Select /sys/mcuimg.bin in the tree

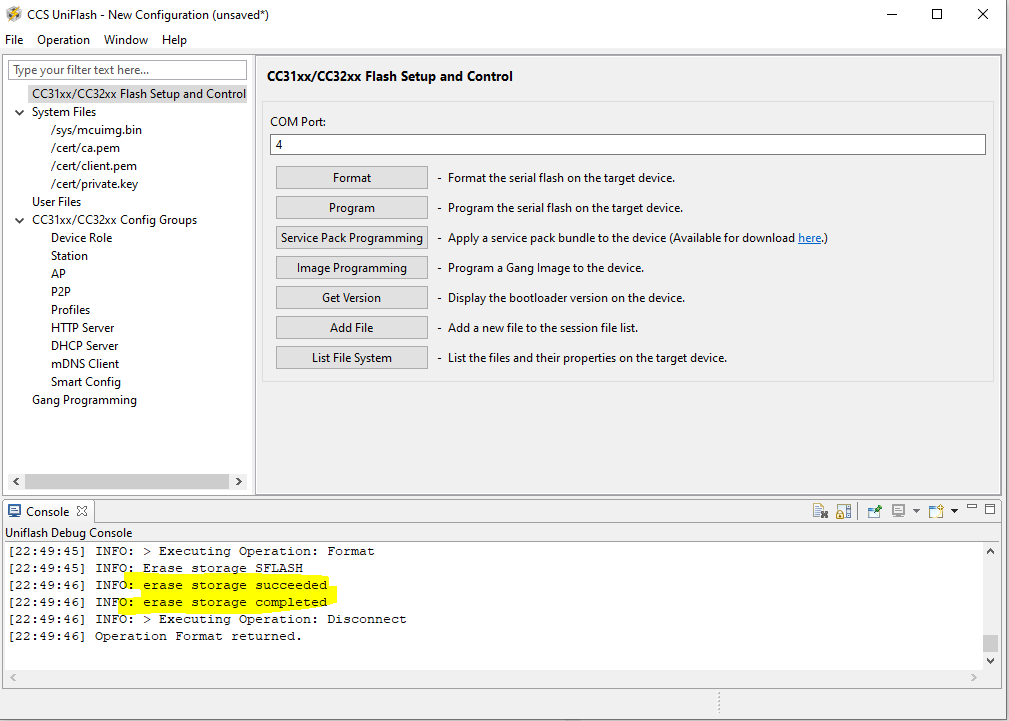pos(97,130)
